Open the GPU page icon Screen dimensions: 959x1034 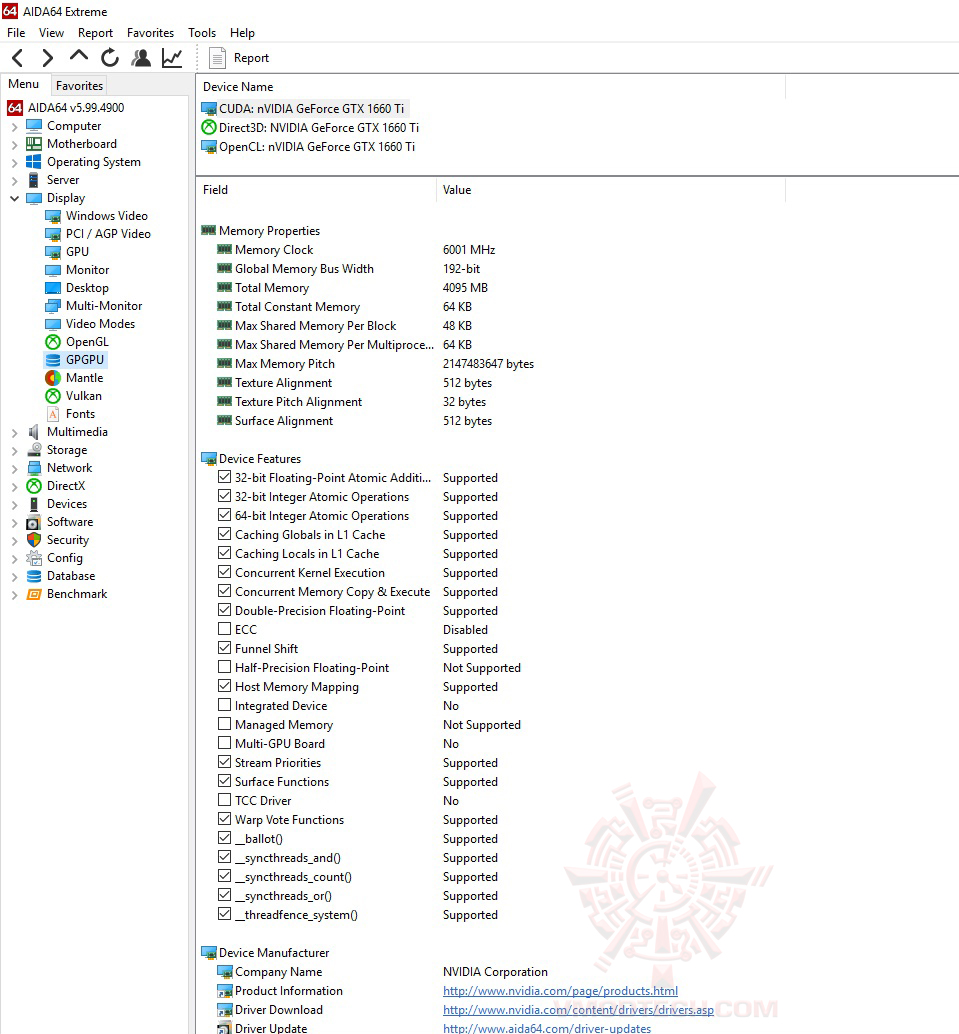(53, 252)
